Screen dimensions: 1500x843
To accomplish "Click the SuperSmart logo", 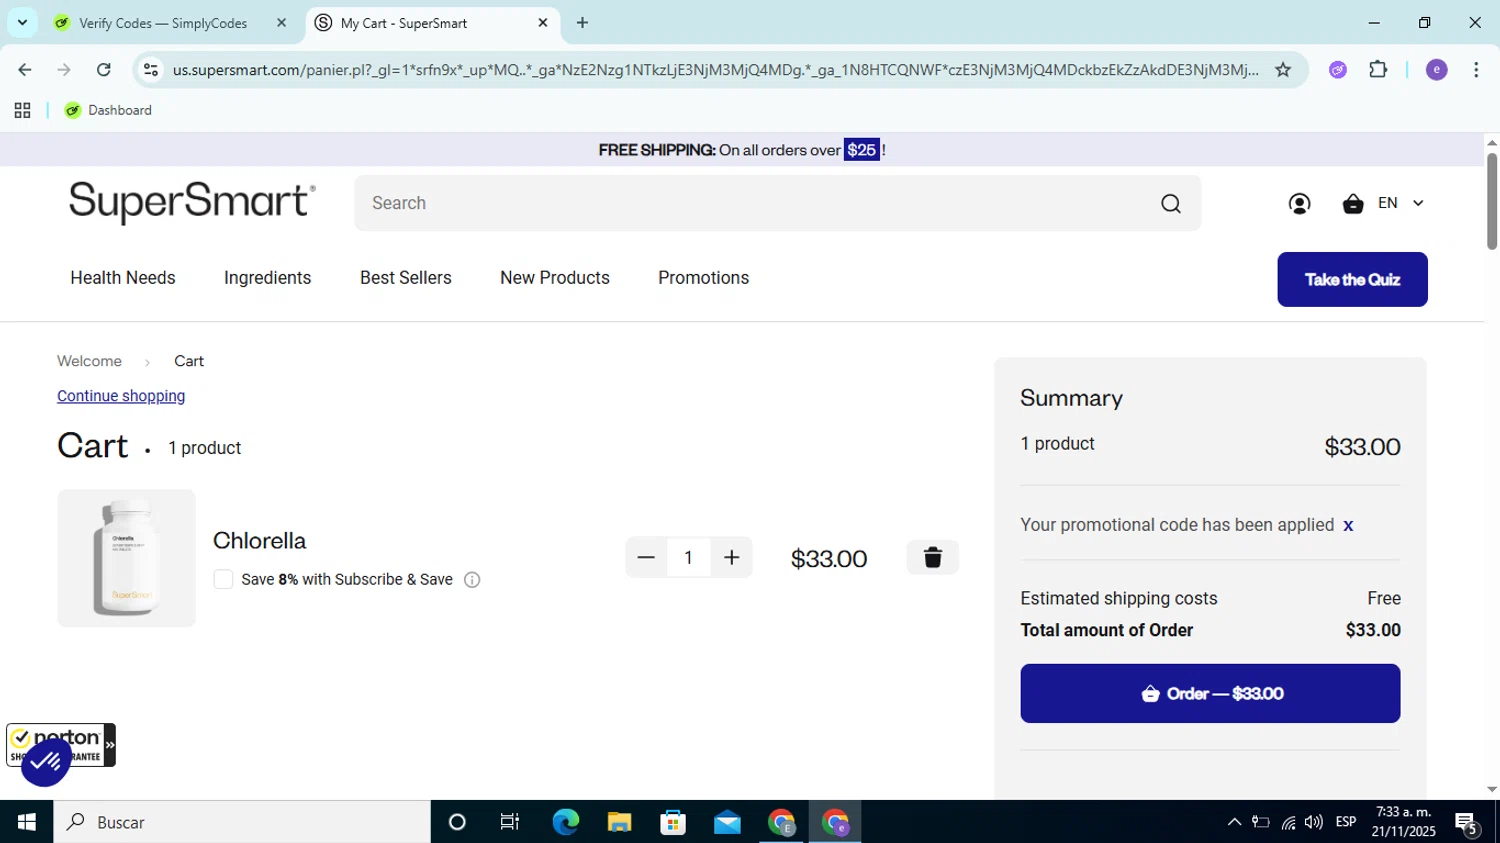I will (x=192, y=203).
